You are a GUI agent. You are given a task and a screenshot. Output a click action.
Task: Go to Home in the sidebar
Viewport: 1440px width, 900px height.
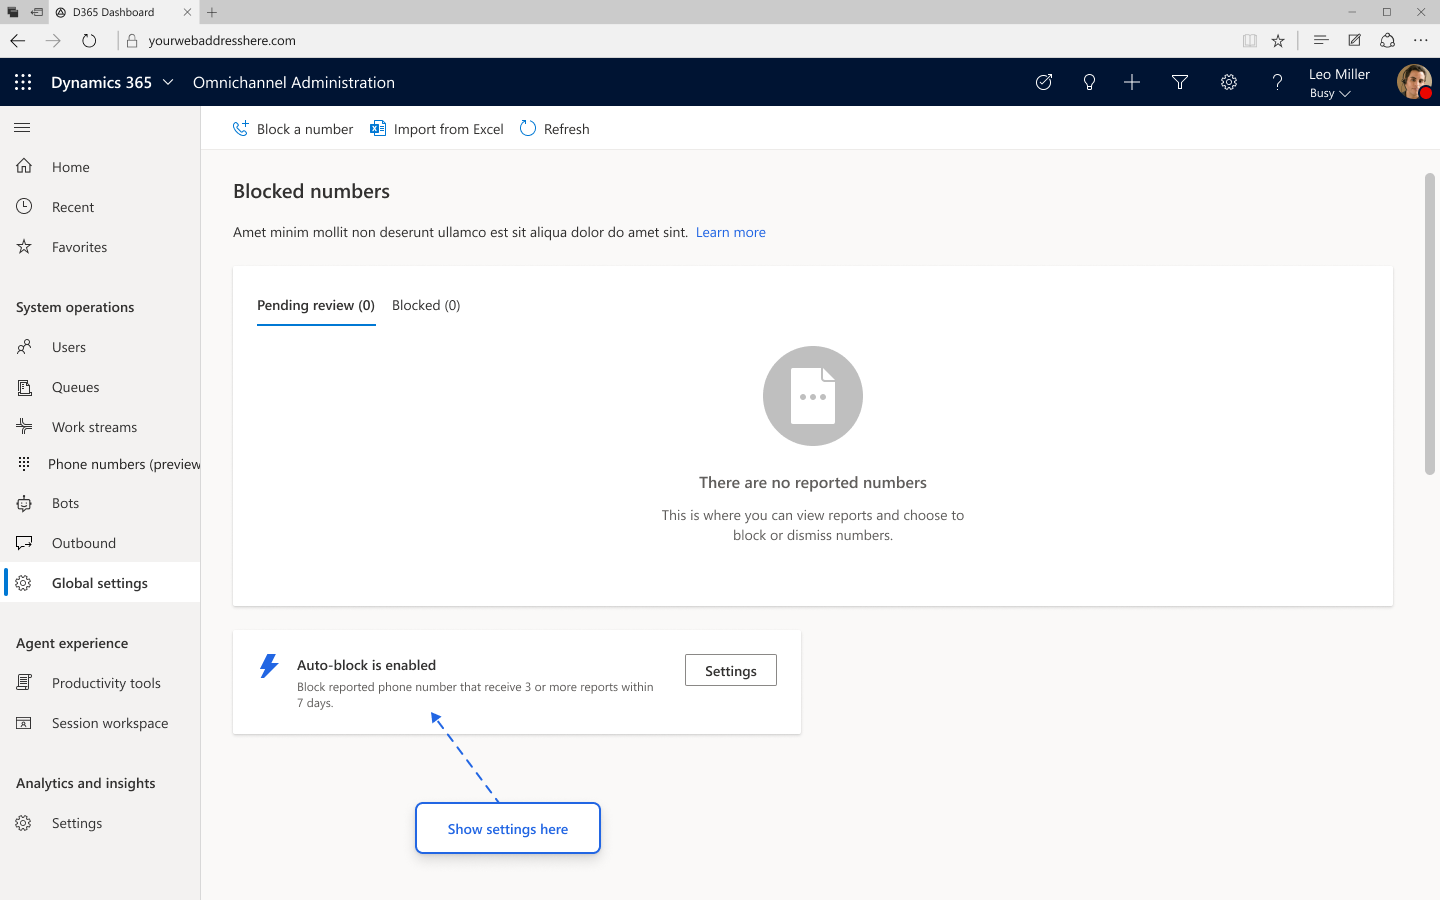pyautogui.click(x=100, y=167)
